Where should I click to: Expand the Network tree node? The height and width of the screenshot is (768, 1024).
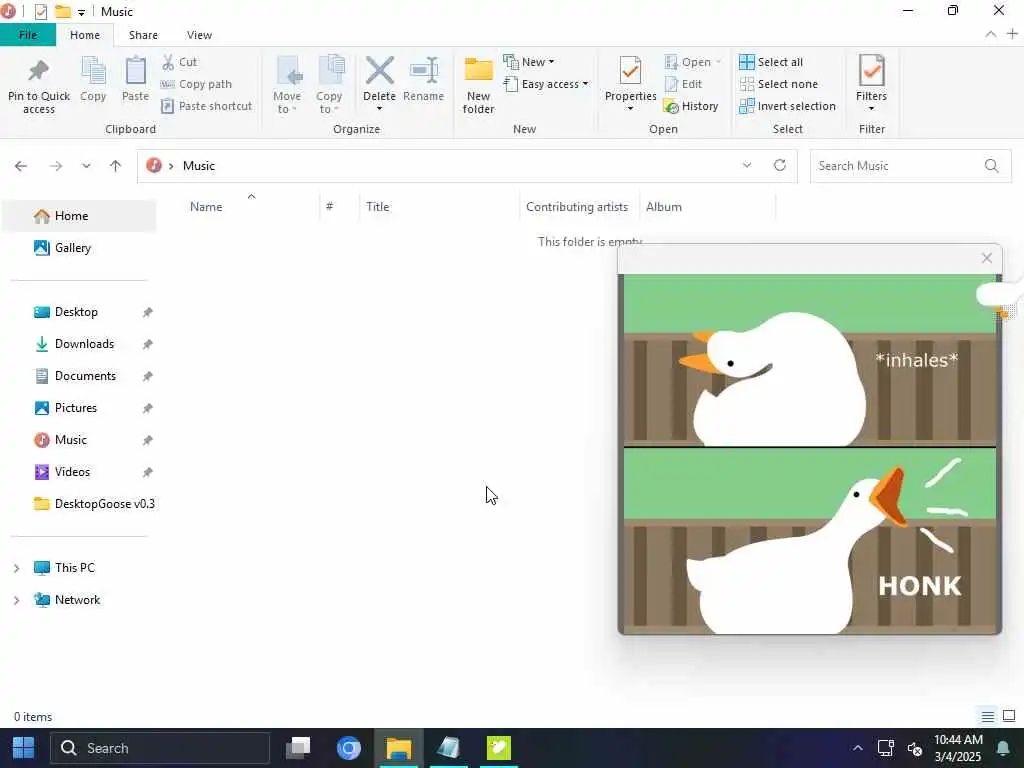pos(16,600)
